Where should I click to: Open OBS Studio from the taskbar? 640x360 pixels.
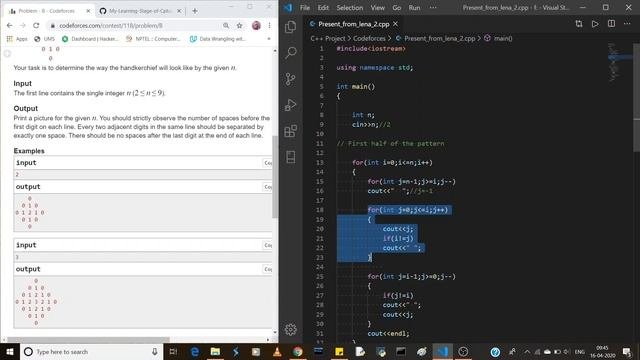coord(463,351)
